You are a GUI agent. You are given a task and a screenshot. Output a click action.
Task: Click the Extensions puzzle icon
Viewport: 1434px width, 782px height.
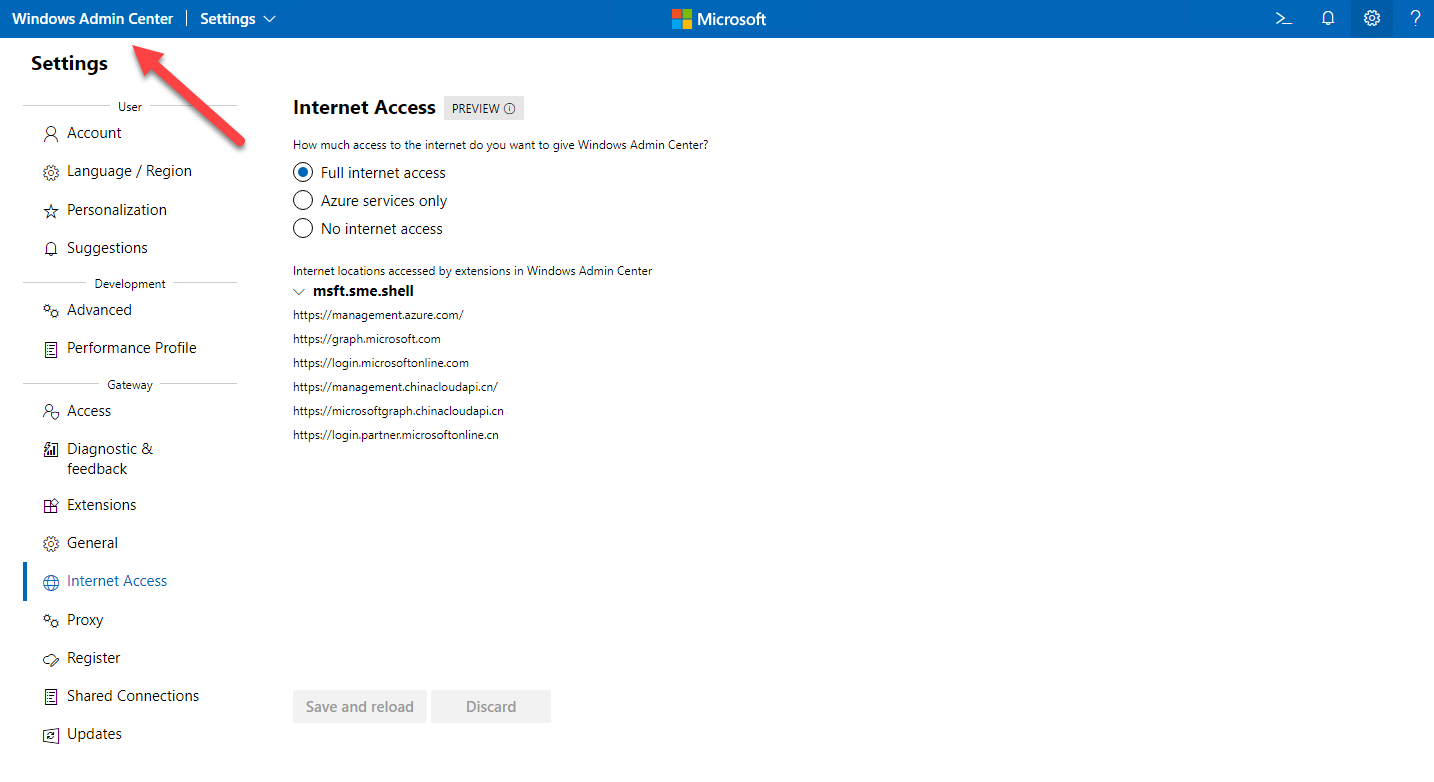tap(51, 506)
